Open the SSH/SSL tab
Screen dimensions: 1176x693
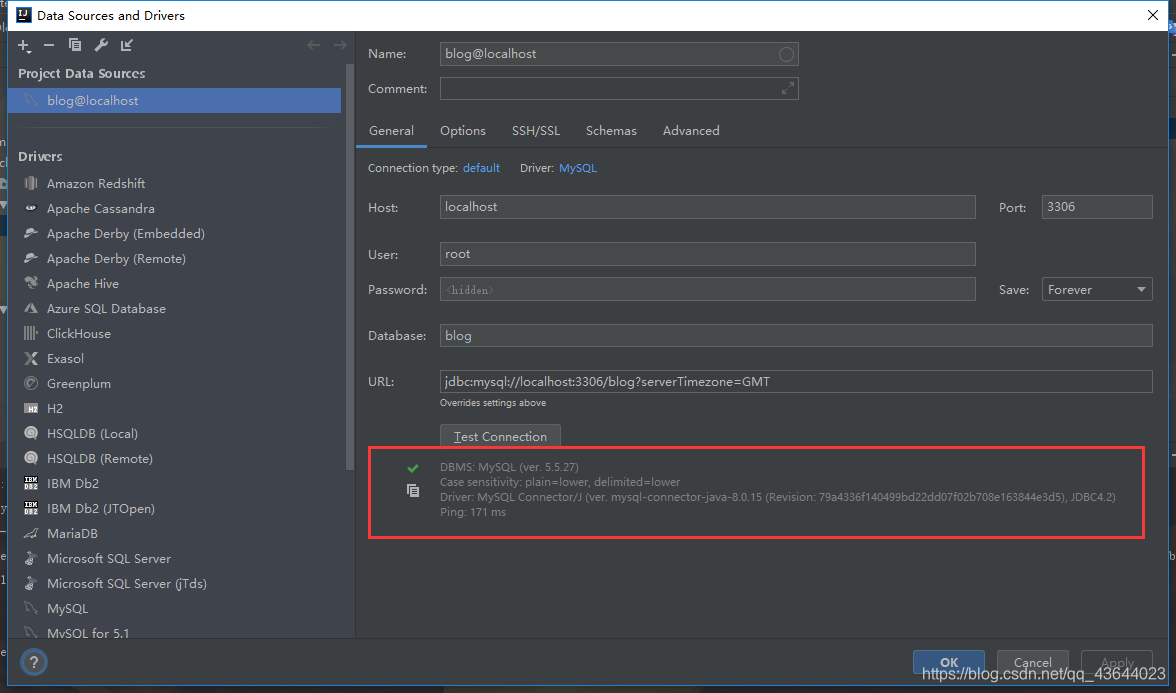[536, 130]
